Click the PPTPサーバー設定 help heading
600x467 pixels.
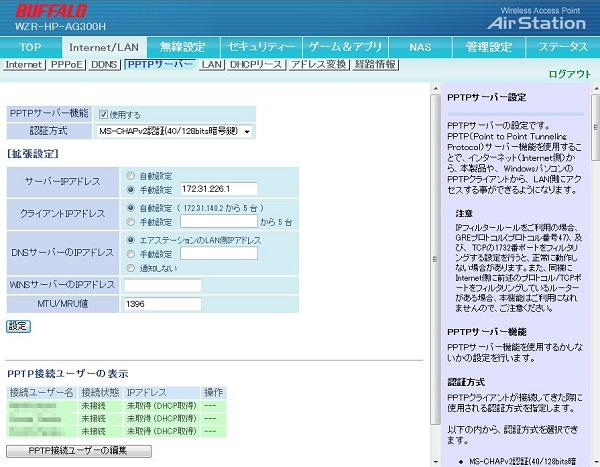[x=487, y=98]
